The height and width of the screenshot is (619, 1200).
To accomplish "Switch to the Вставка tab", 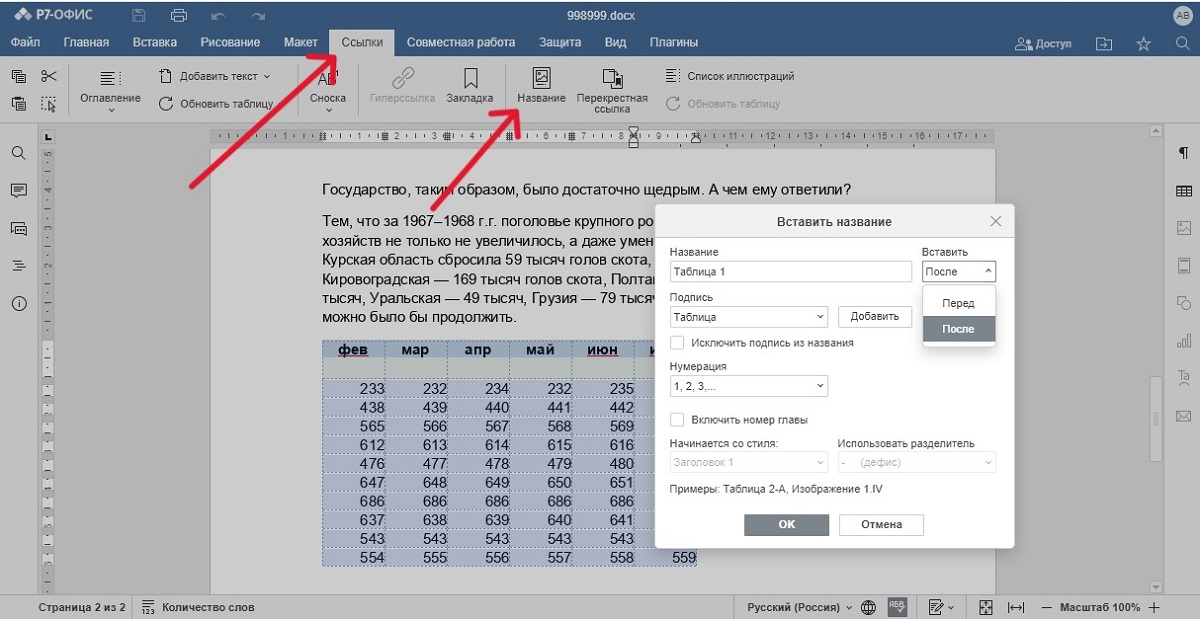I will (154, 43).
